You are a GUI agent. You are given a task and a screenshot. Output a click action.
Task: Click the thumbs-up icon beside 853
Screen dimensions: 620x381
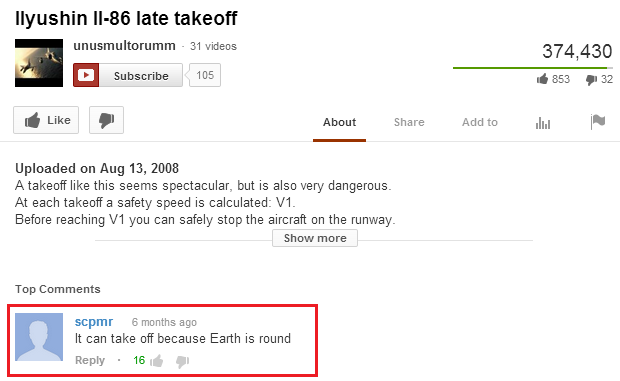point(542,79)
